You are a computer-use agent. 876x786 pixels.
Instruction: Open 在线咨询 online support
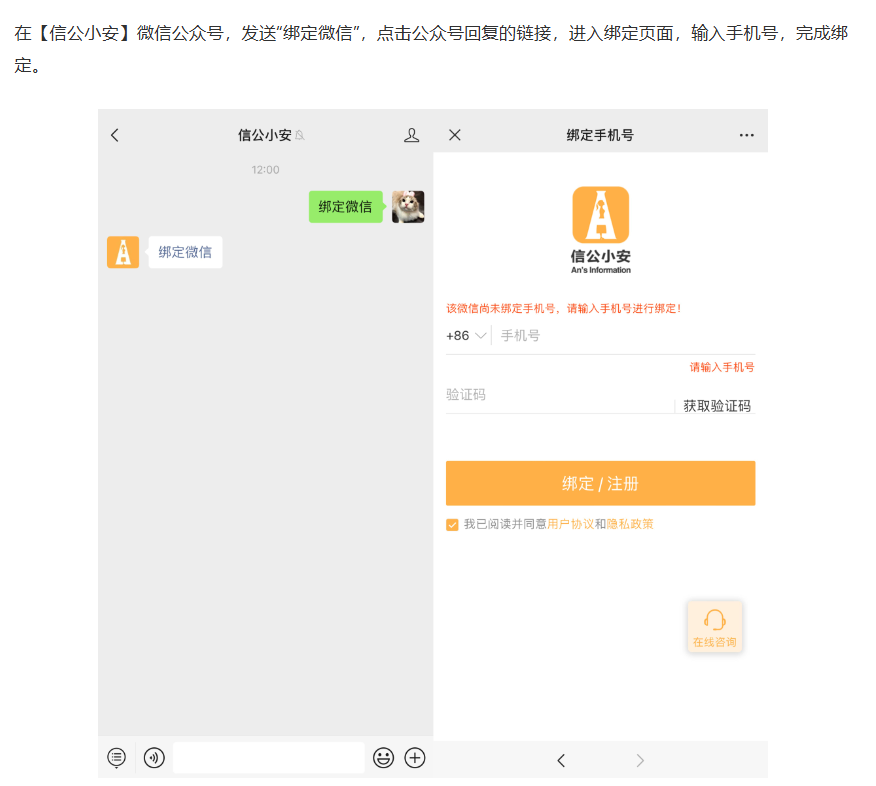(x=715, y=627)
